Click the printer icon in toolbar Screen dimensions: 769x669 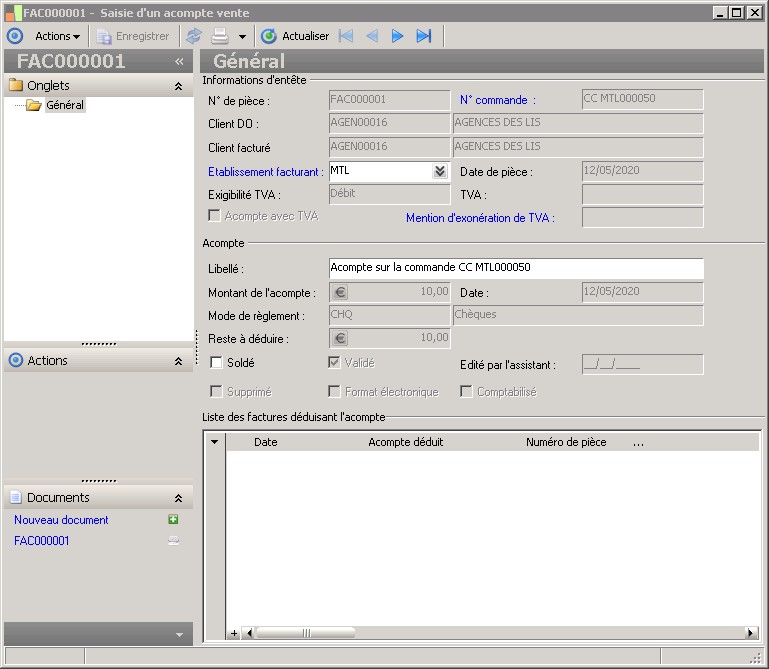(219, 36)
